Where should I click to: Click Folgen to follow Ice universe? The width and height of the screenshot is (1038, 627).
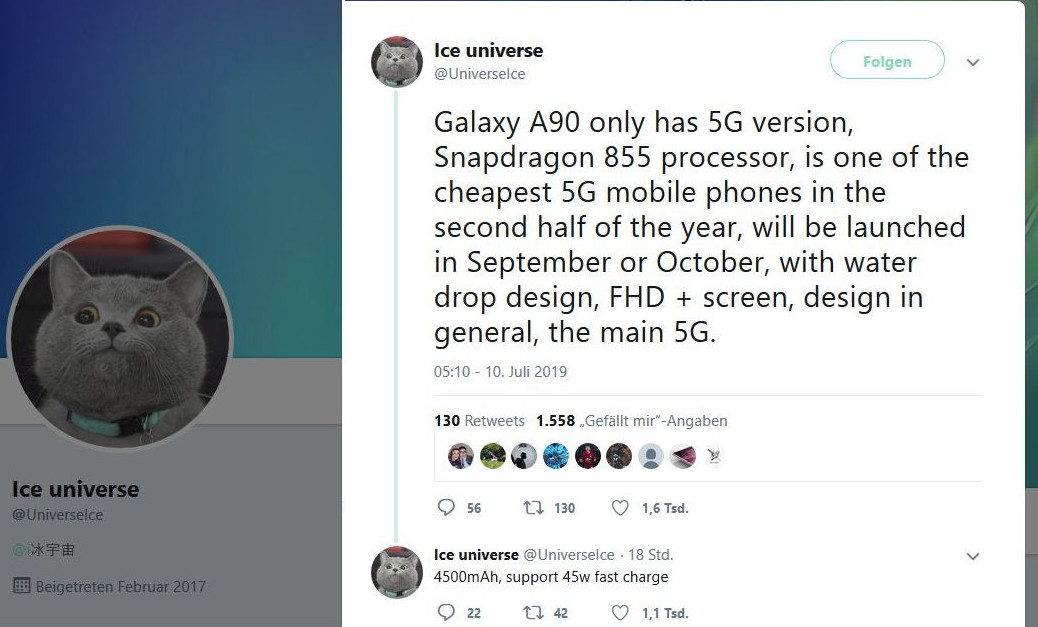tap(887, 60)
